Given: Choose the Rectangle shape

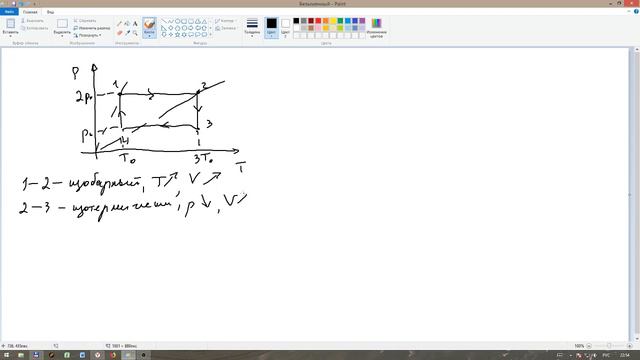Looking at the screenshot, I should coord(184,21).
